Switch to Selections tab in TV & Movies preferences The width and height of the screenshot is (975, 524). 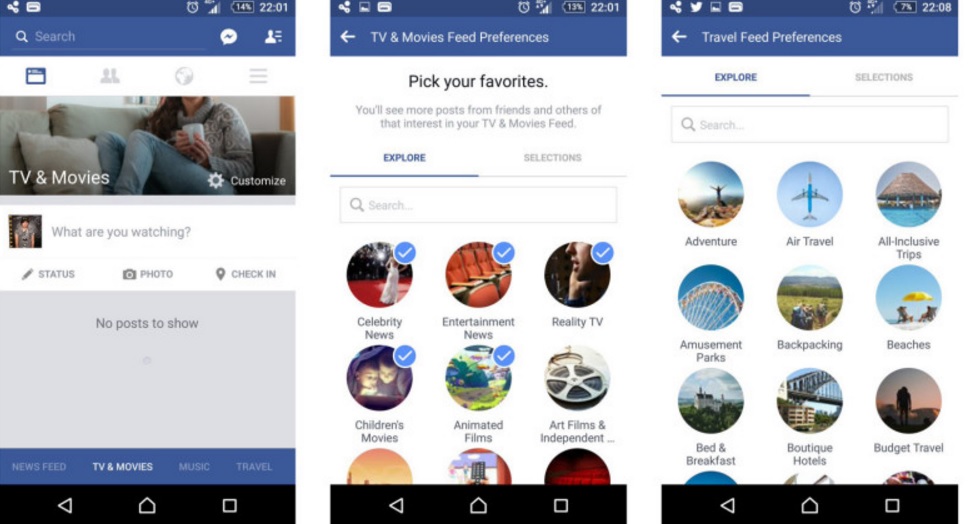[x=552, y=158]
